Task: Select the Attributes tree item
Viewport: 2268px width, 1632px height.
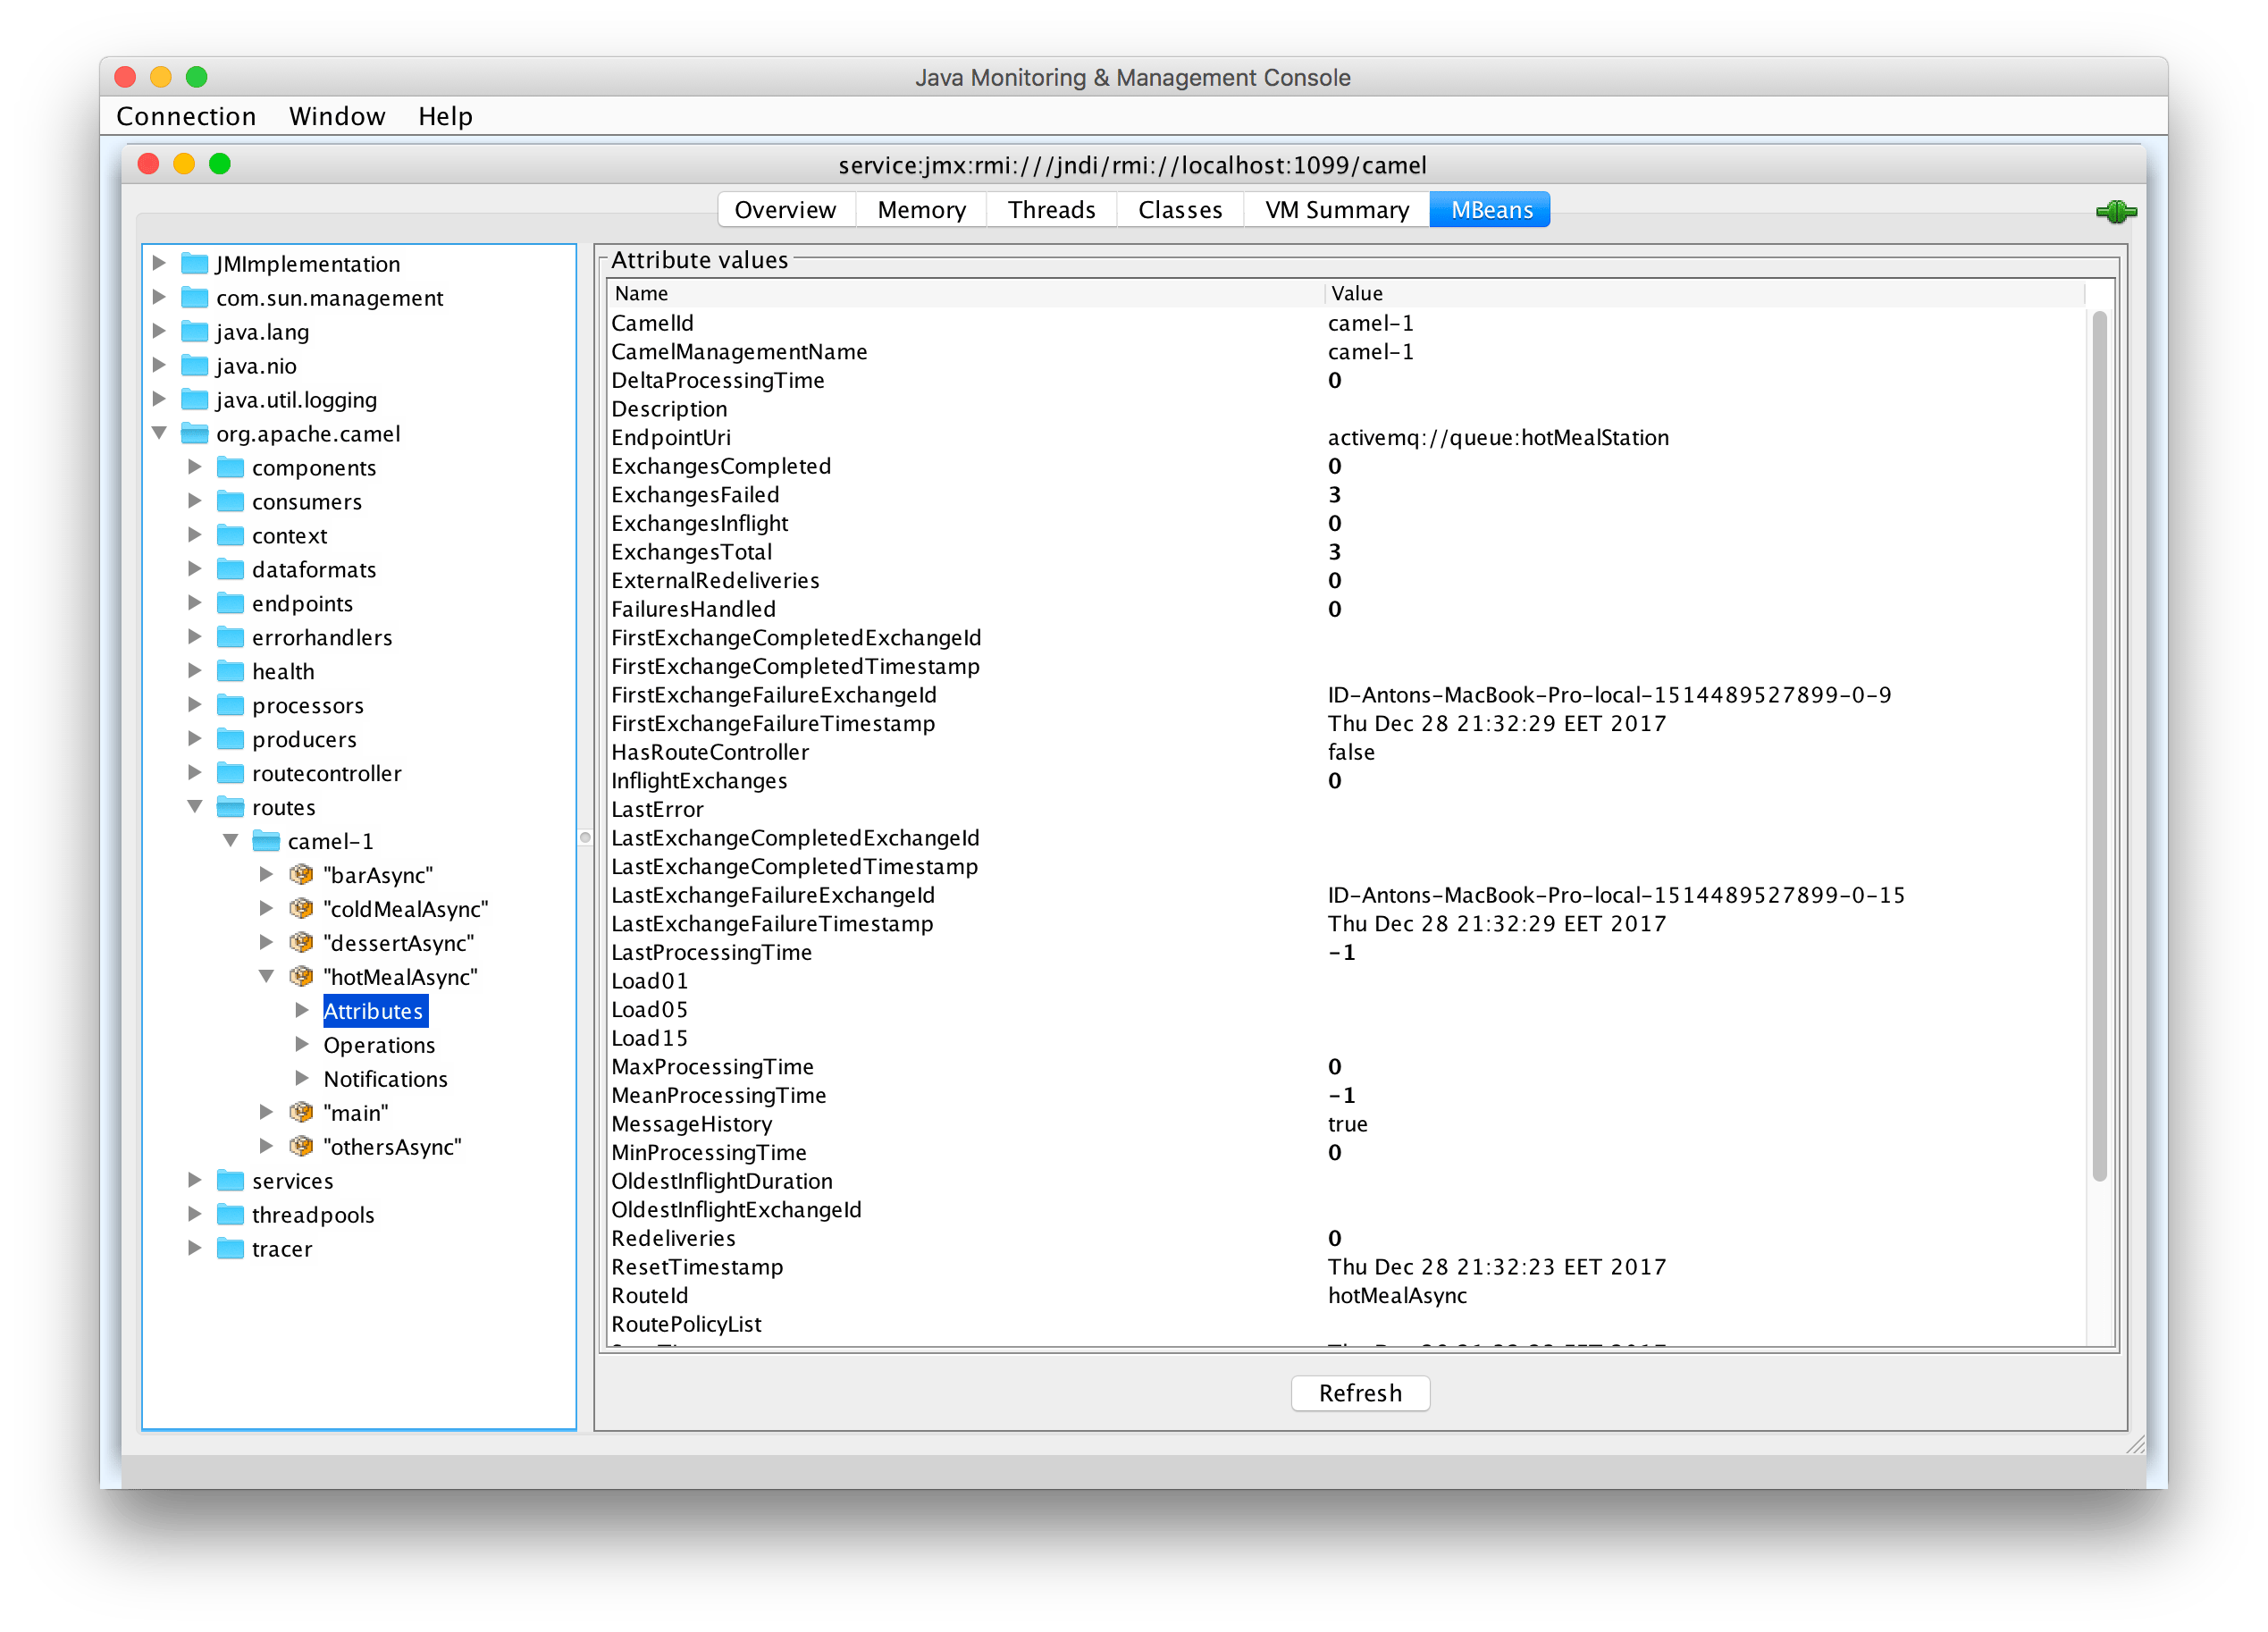Action: 374,1011
